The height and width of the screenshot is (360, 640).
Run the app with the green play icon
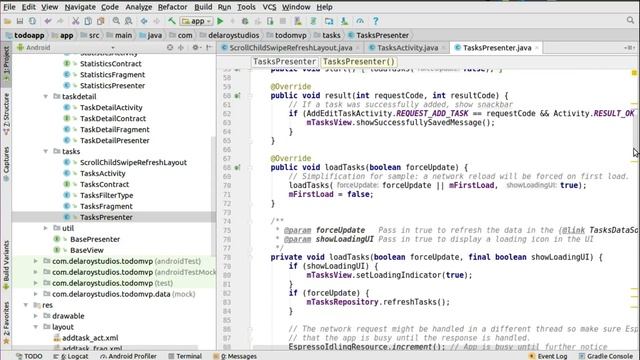tap(220, 21)
